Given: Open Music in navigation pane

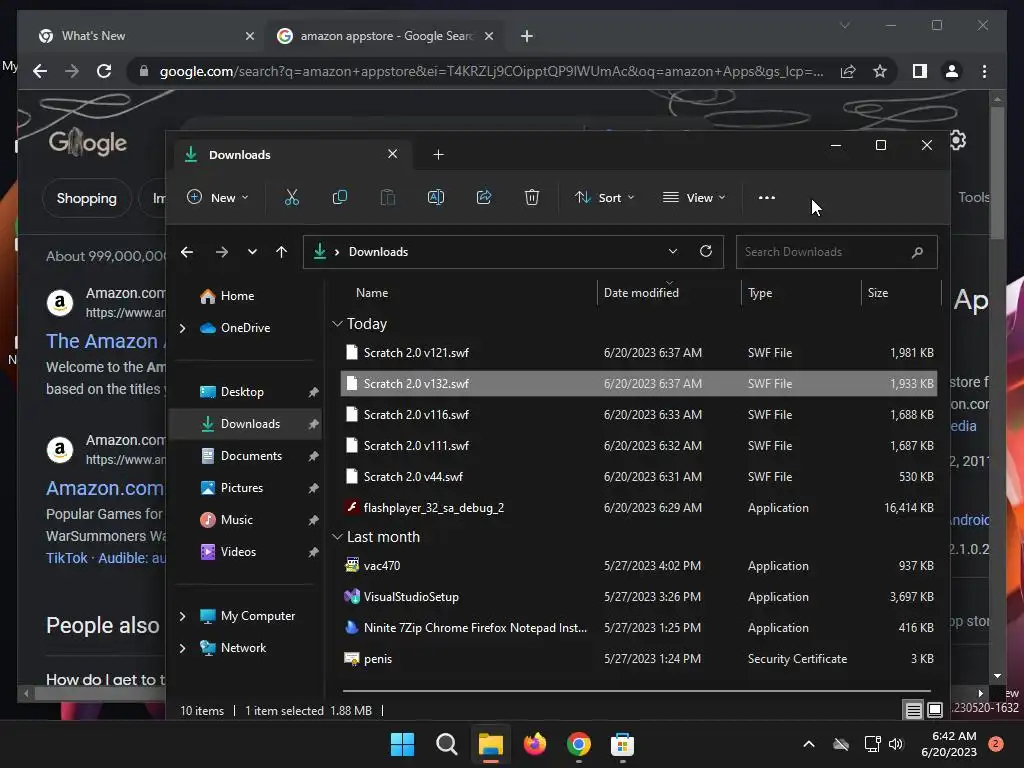Looking at the screenshot, I should [x=248, y=520].
